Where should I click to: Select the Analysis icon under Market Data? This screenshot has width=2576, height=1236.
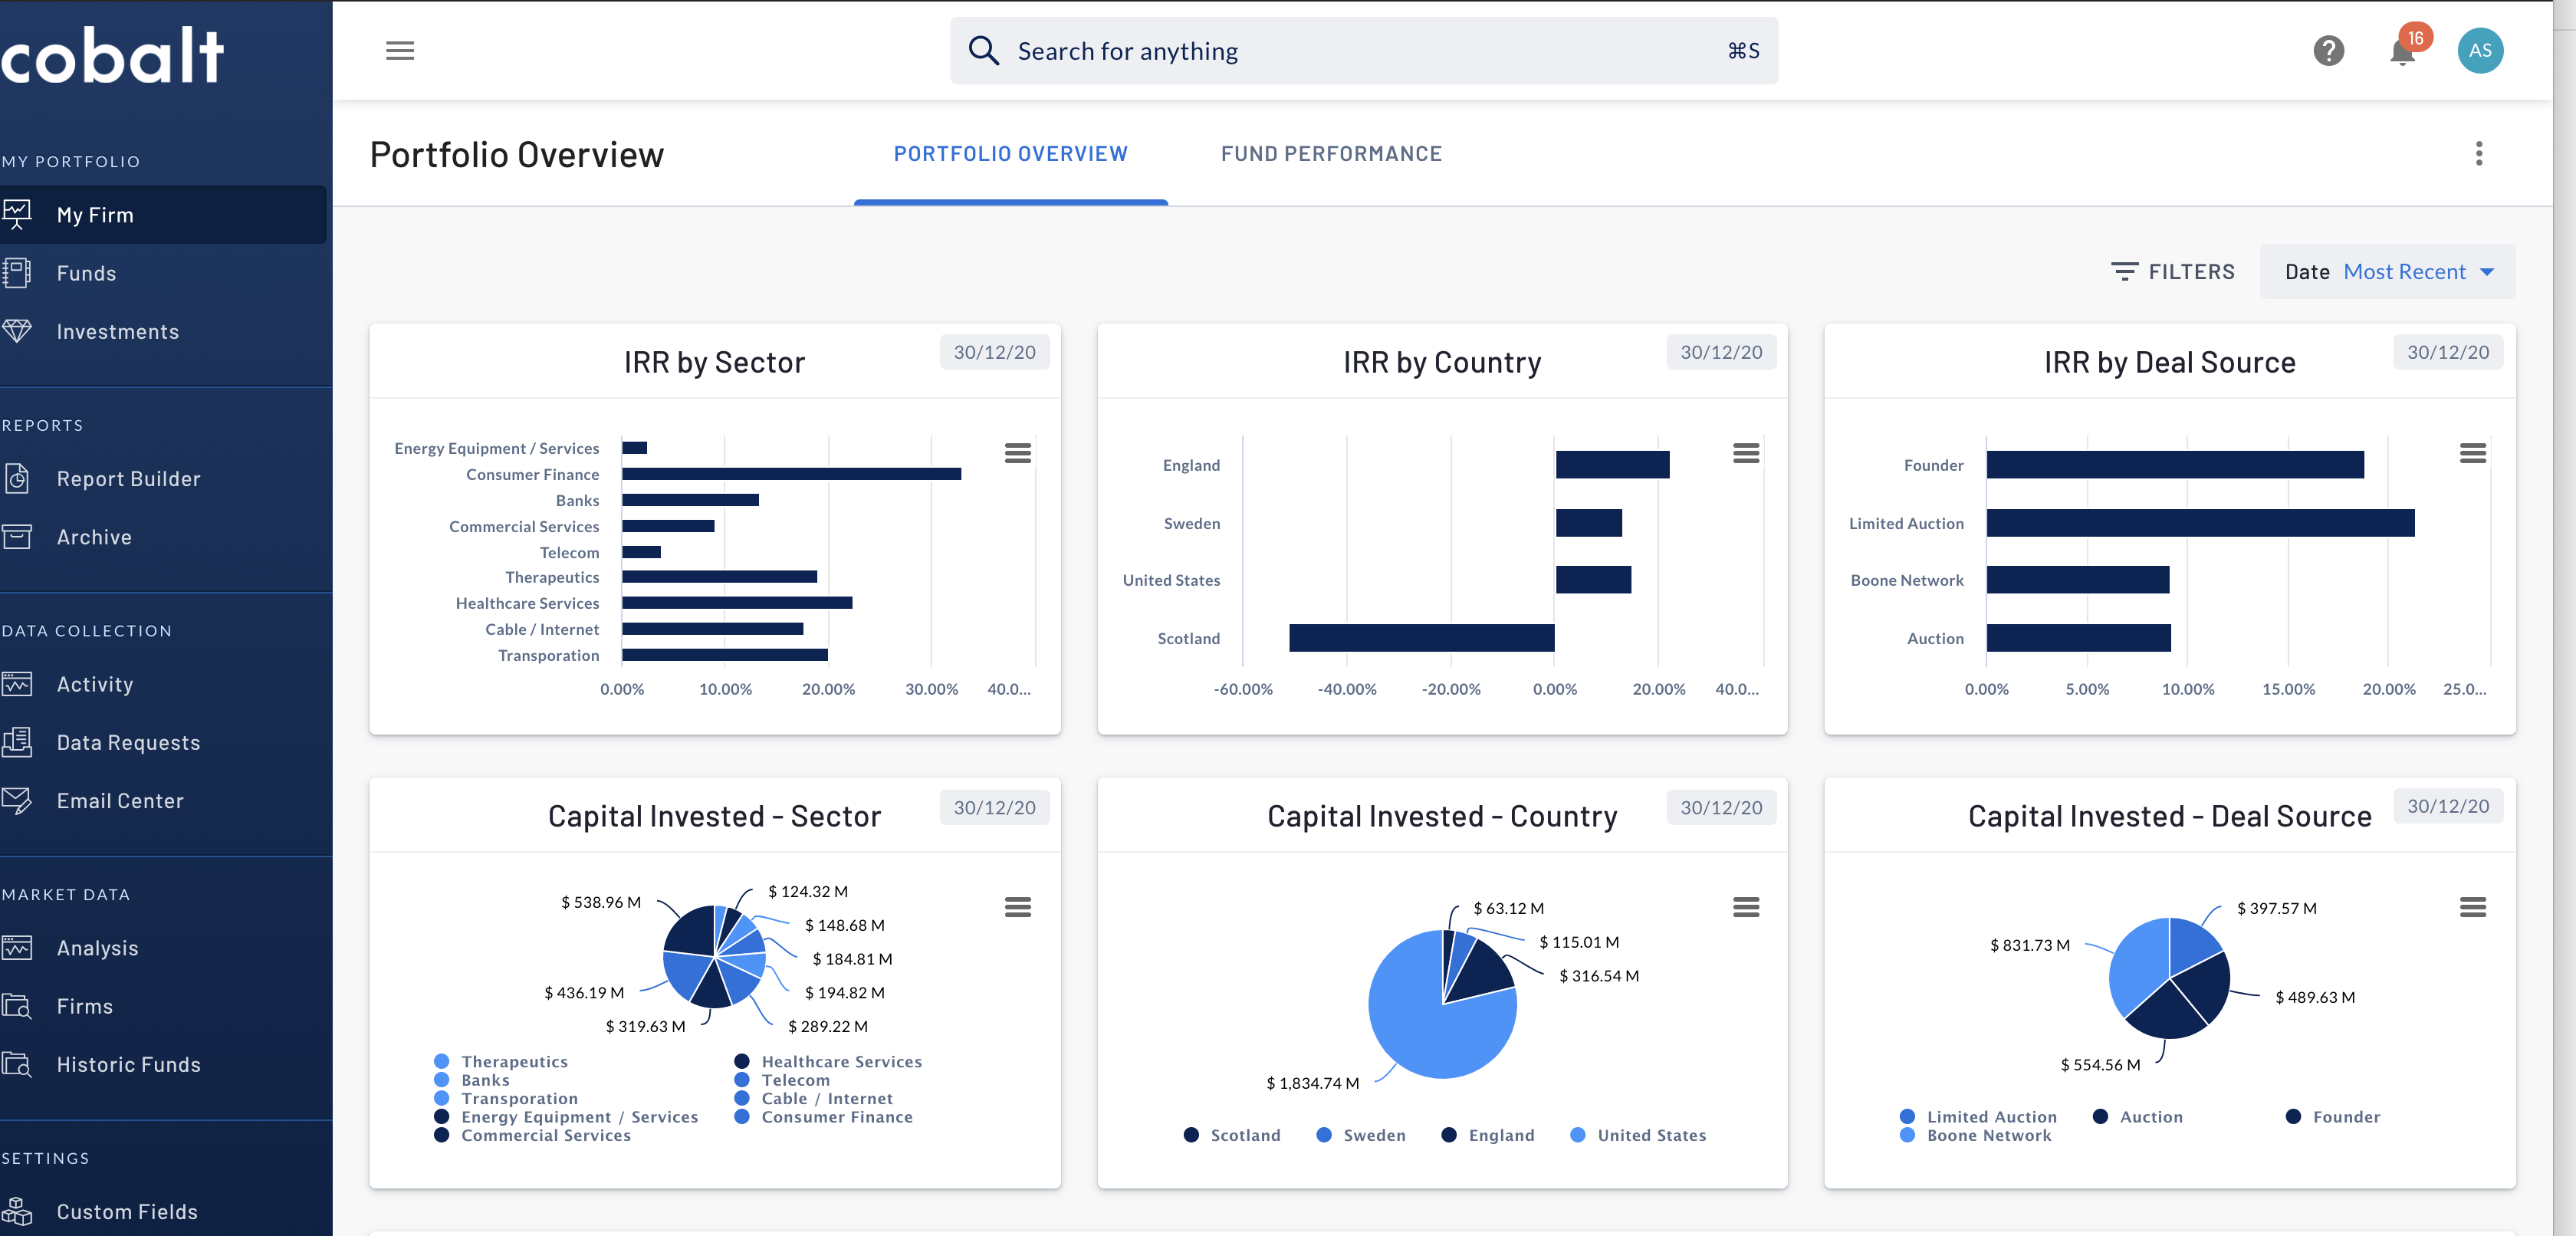pyautogui.click(x=19, y=947)
